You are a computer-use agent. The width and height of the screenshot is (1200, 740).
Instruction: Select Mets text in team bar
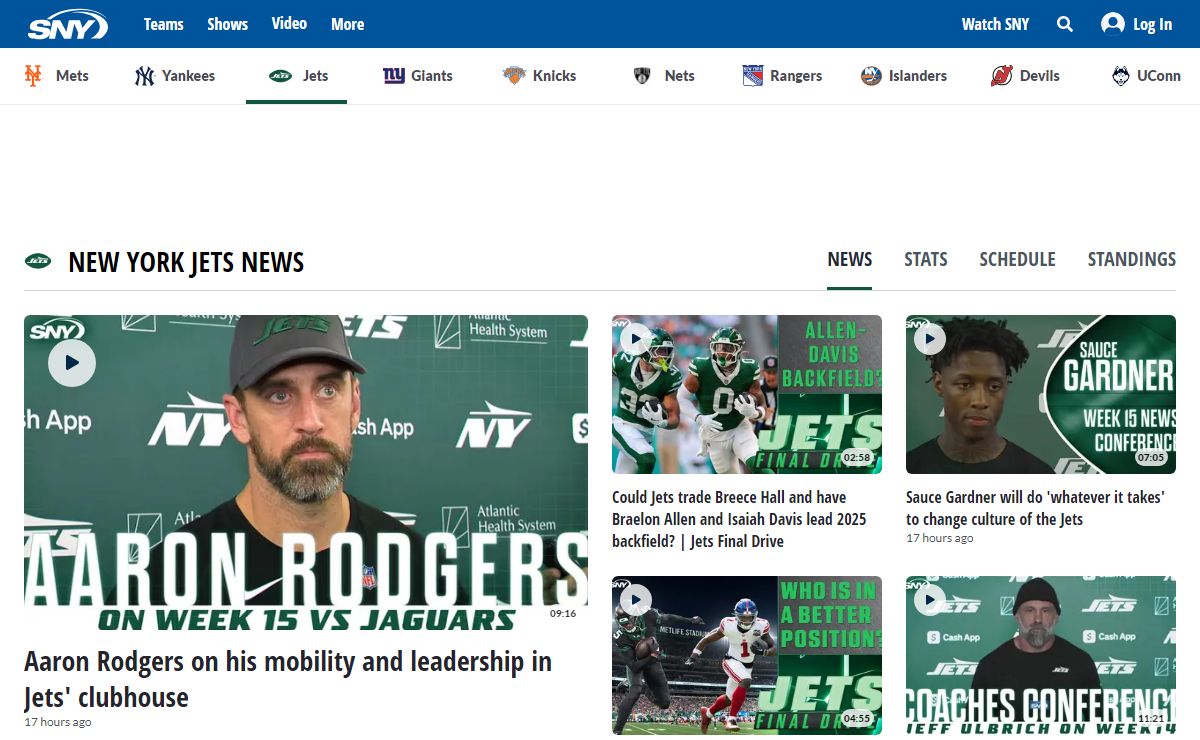click(72, 75)
